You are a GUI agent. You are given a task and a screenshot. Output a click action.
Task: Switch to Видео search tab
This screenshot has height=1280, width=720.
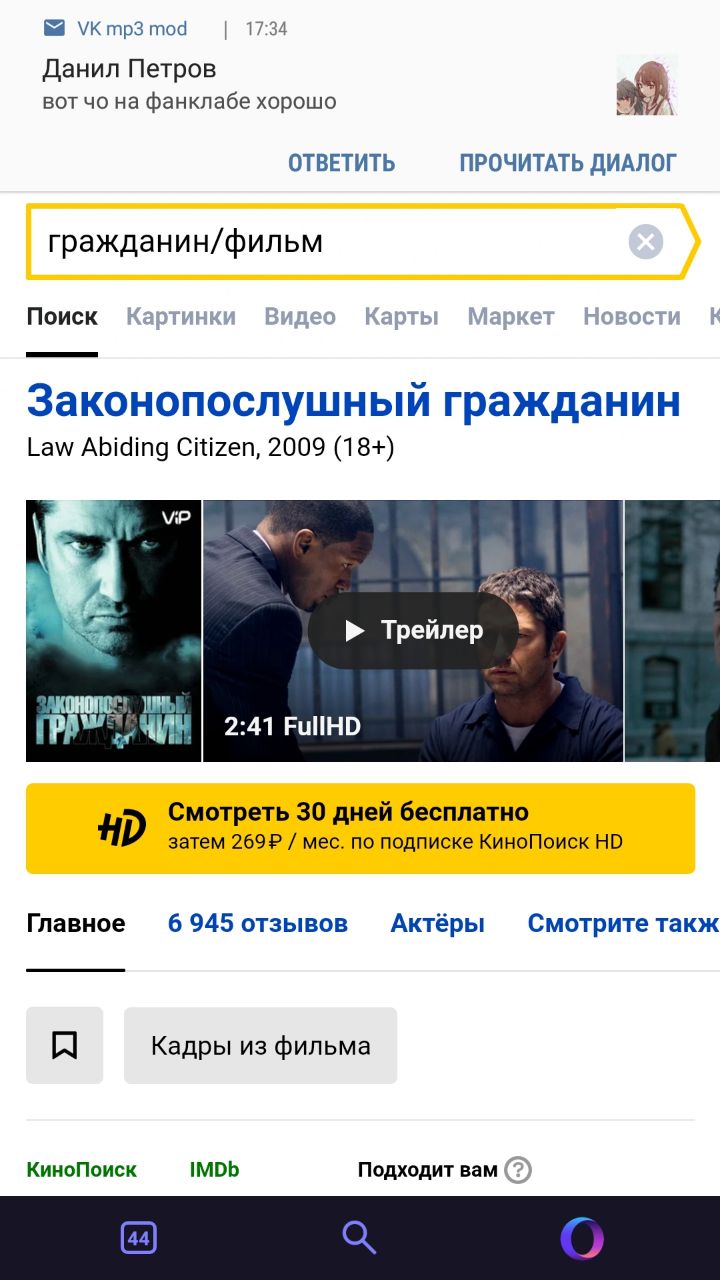click(x=300, y=317)
